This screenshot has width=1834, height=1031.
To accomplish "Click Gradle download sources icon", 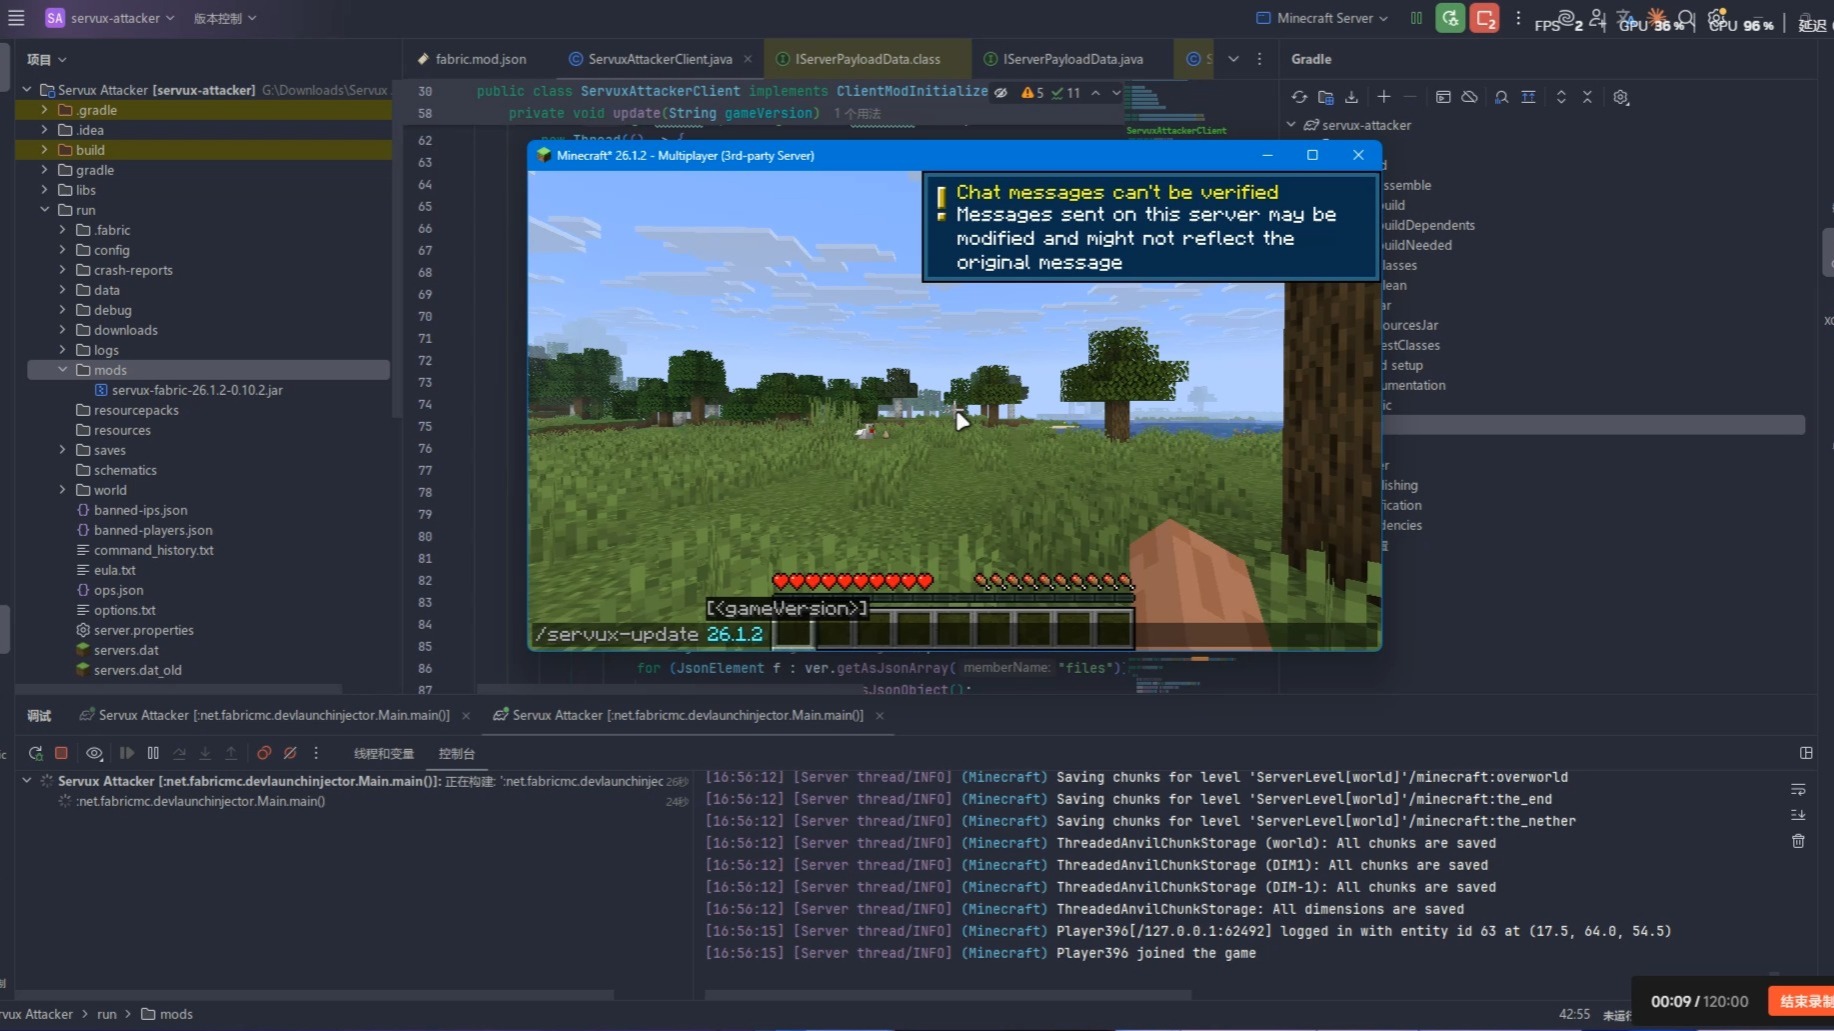I will [x=1352, y=97].
